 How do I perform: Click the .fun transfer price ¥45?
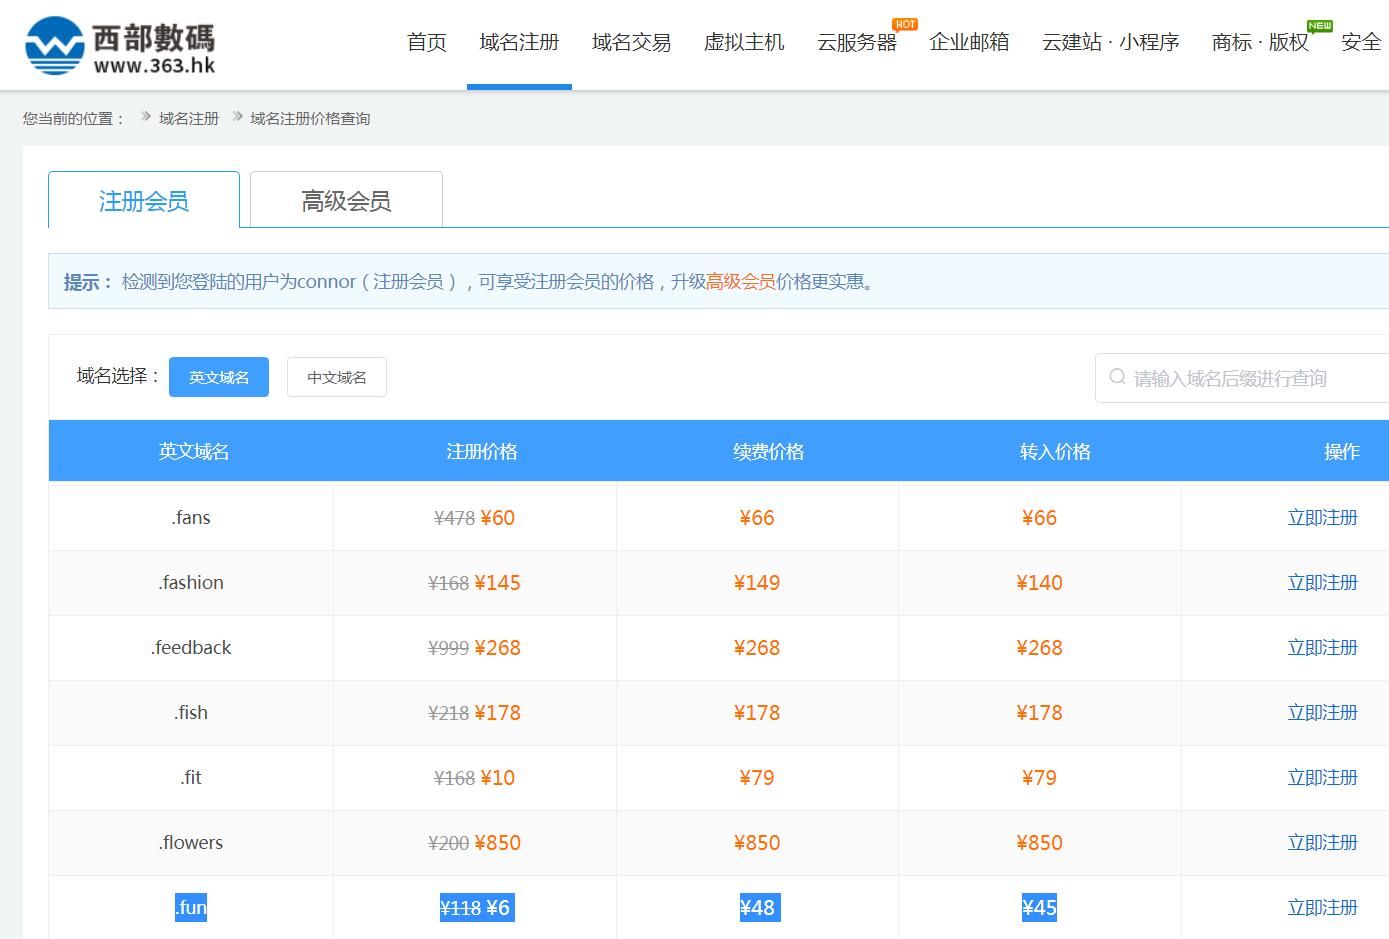pos(1039,907)
